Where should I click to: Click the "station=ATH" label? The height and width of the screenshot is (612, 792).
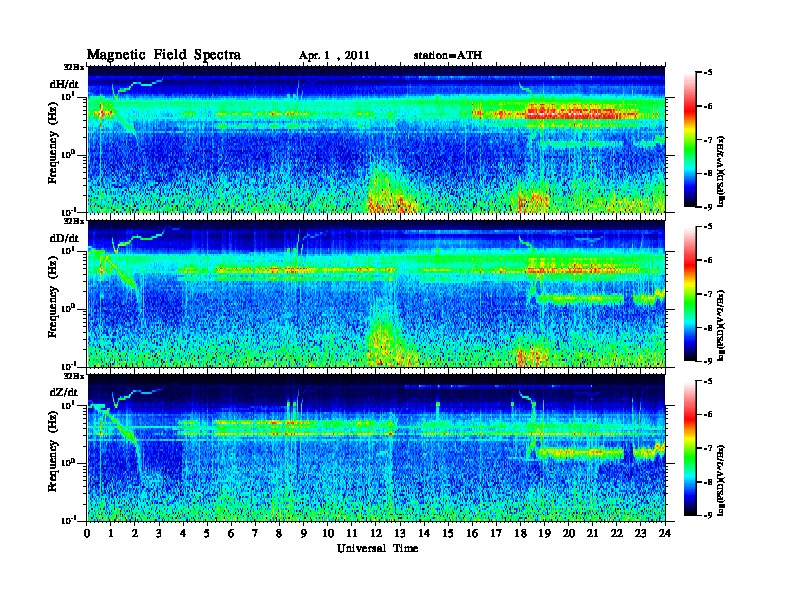(x=448, y=56)
